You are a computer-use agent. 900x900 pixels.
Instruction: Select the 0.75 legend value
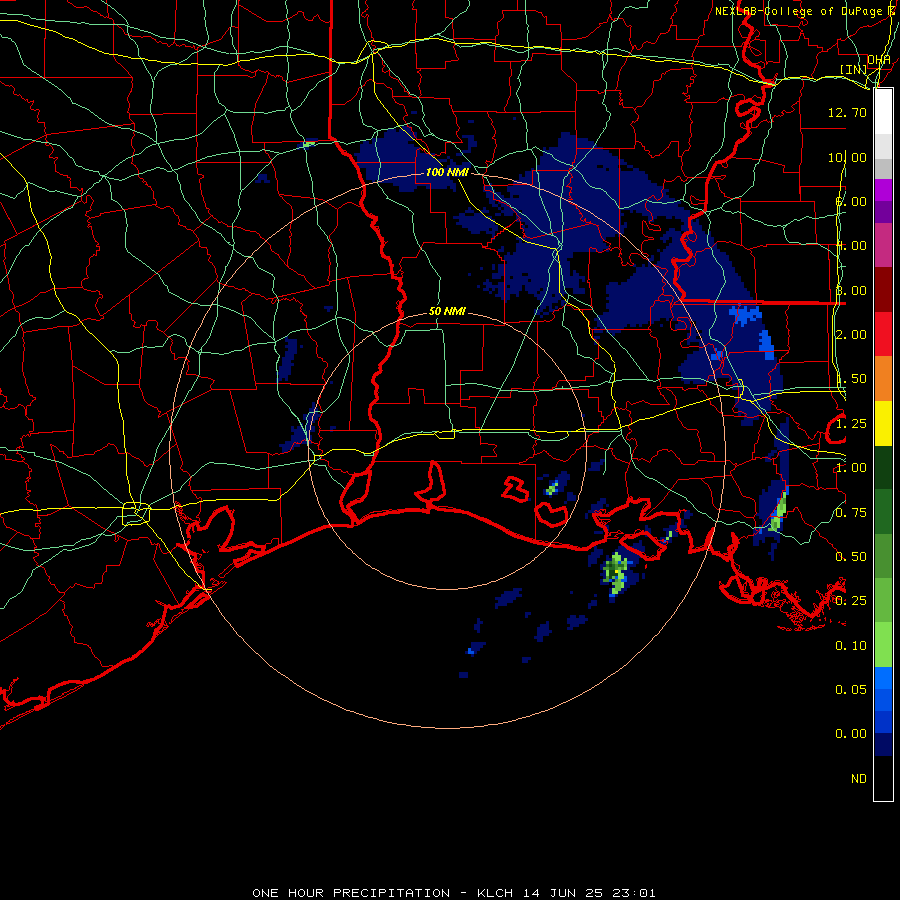(851, 513)
